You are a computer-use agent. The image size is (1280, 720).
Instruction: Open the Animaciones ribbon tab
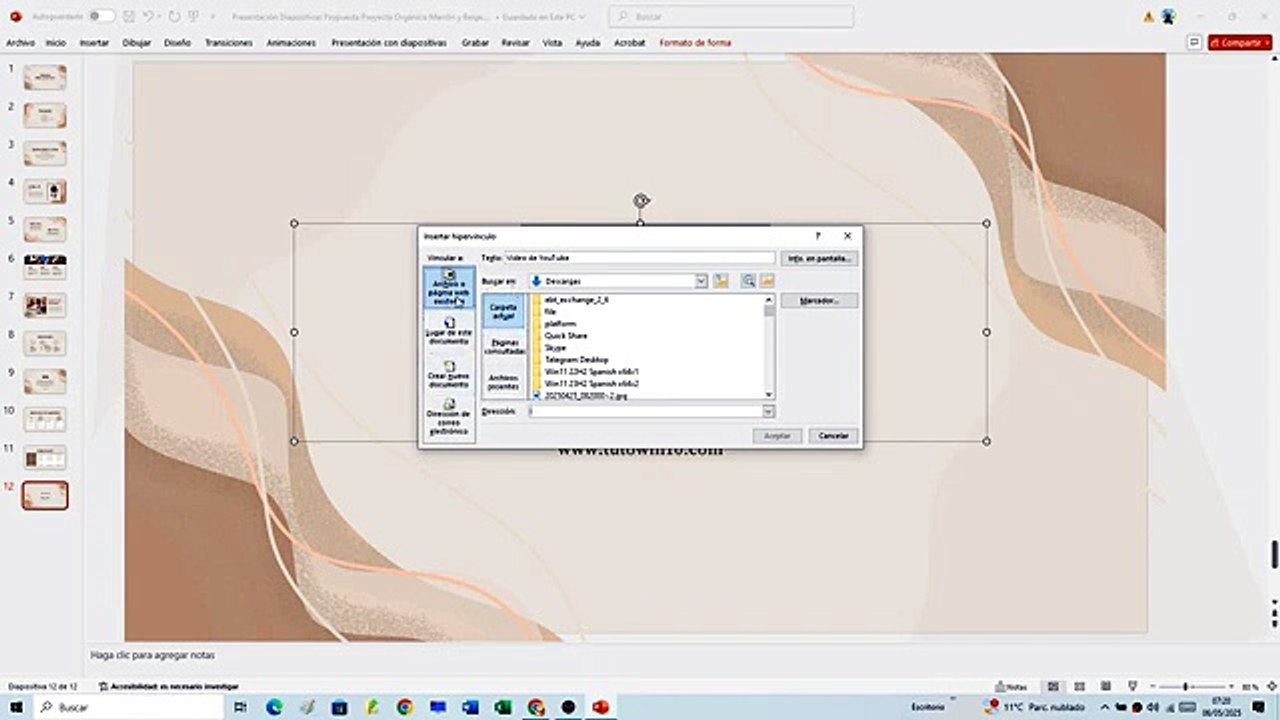pyautogui.click(x=291, y=43)
